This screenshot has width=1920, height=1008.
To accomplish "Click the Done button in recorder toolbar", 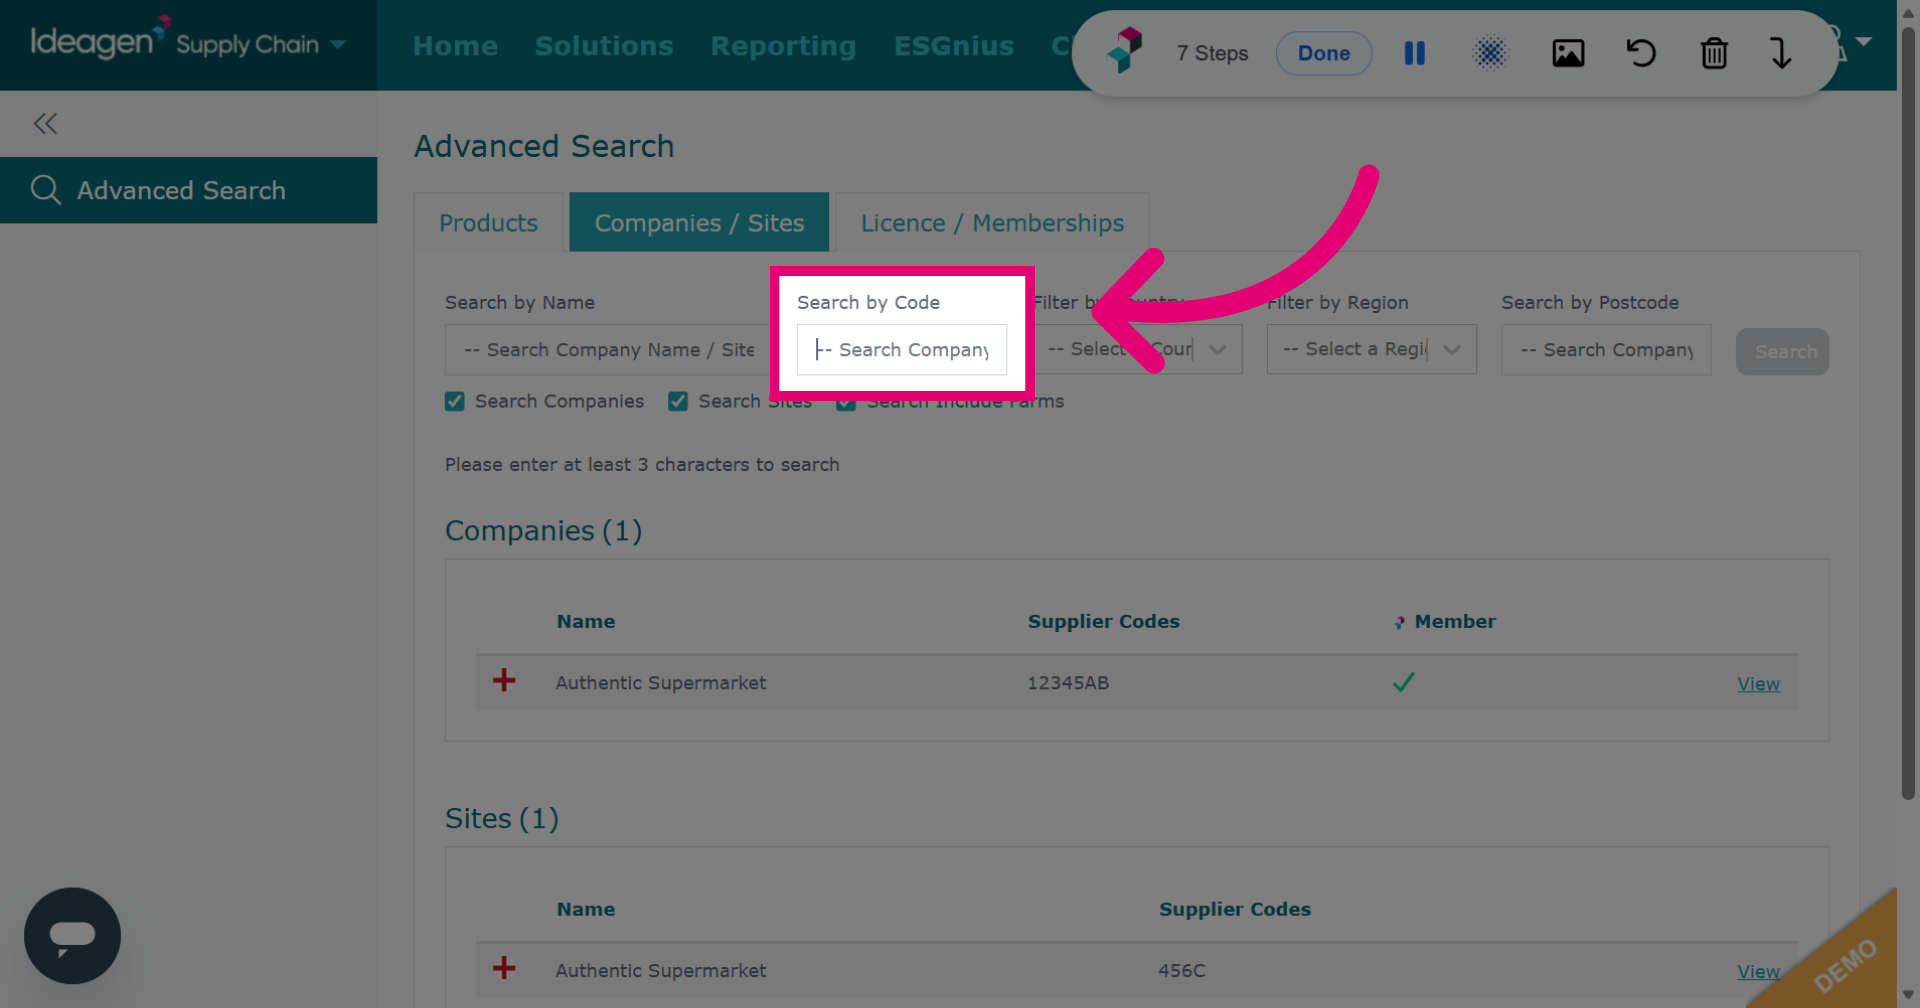I will click(1324, 53).
